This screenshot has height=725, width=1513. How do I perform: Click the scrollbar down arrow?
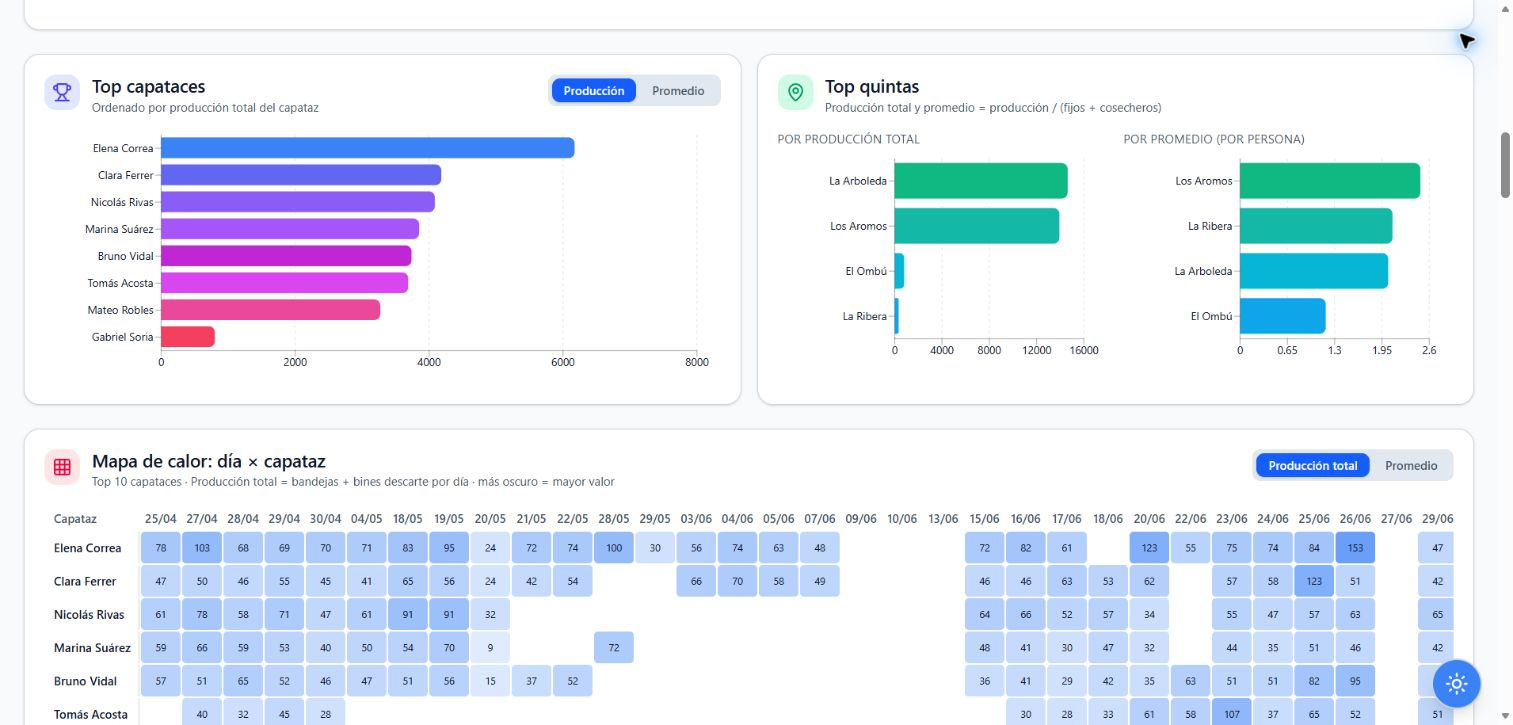click(1505, 716)
